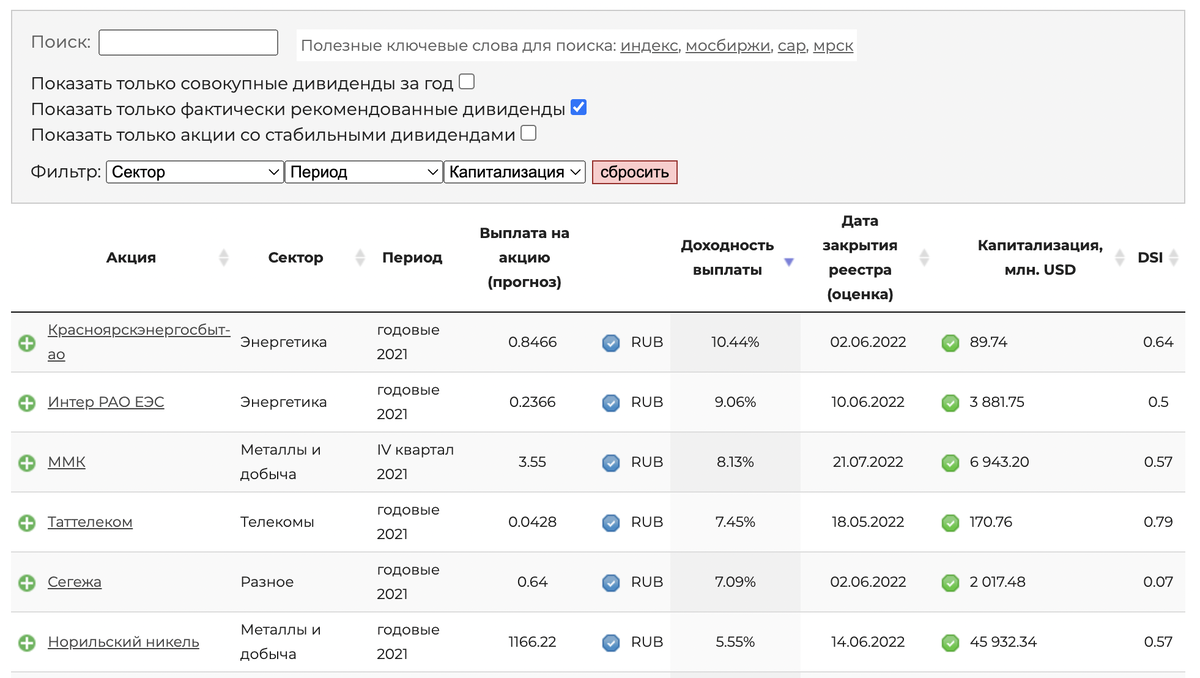This screenshot has height=678, width=1200.
Task: Click capitalization value 45 932.34
Action: (1003, 642)
